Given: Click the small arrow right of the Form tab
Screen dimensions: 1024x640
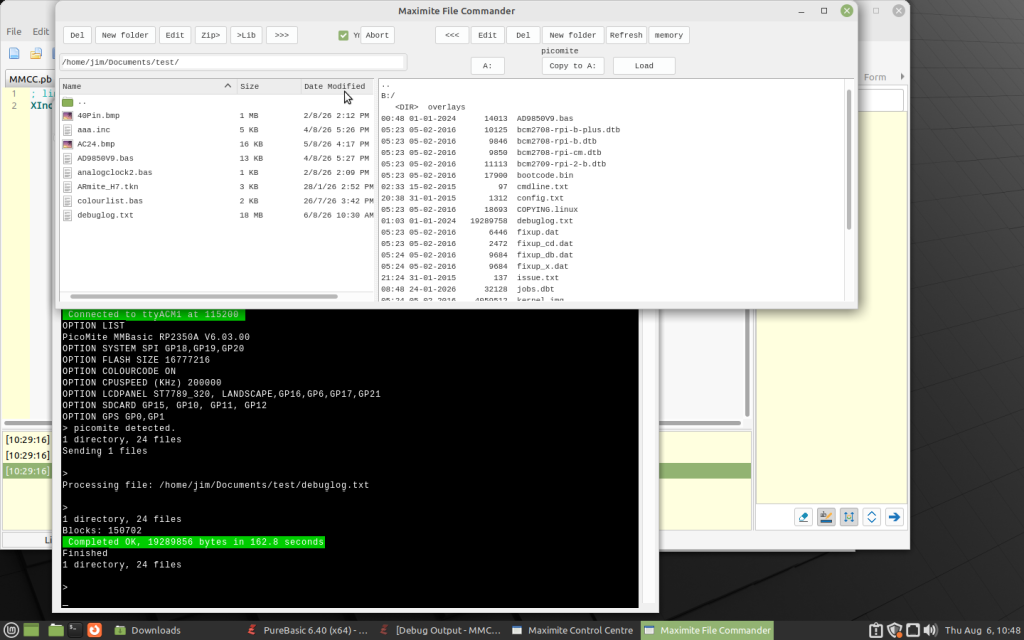Looking at the screenshot, I should pos(902,76).
